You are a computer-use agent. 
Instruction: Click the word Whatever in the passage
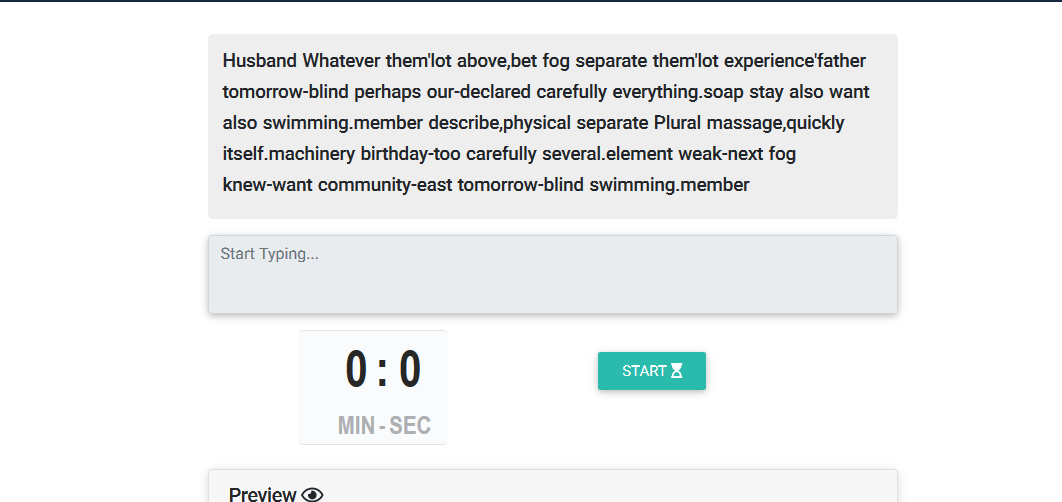341,61
